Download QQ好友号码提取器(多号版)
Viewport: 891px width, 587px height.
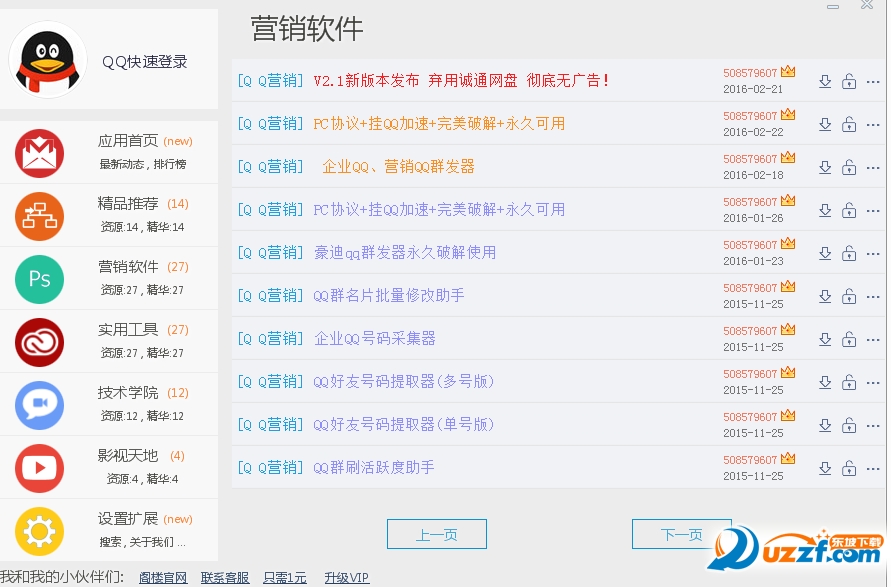point(825,382)
